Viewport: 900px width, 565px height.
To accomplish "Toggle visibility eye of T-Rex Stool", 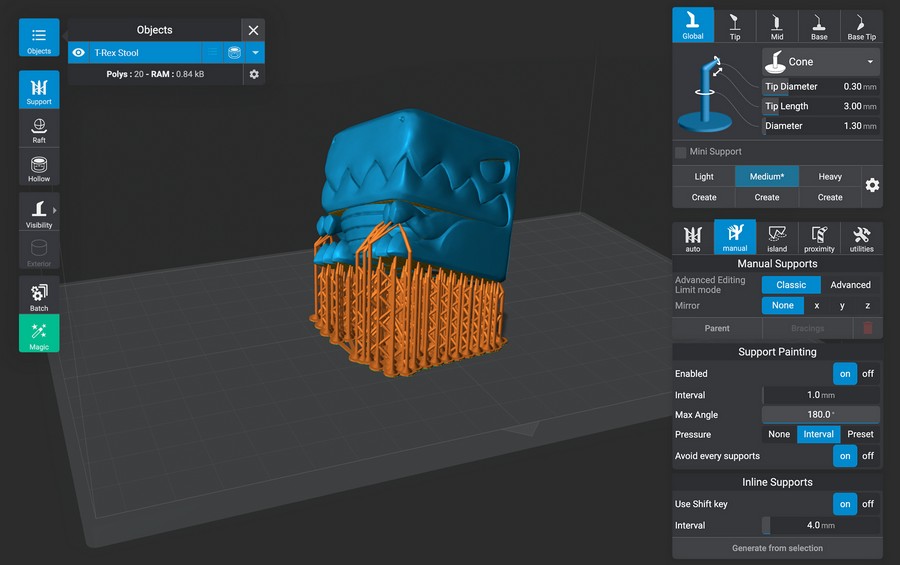I will coord(79,53).
